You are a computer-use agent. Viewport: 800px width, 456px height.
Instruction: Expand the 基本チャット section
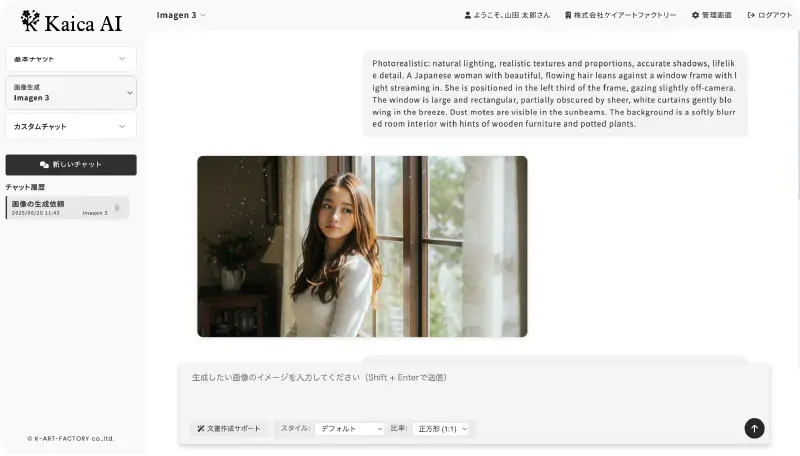tap(71, 59)
